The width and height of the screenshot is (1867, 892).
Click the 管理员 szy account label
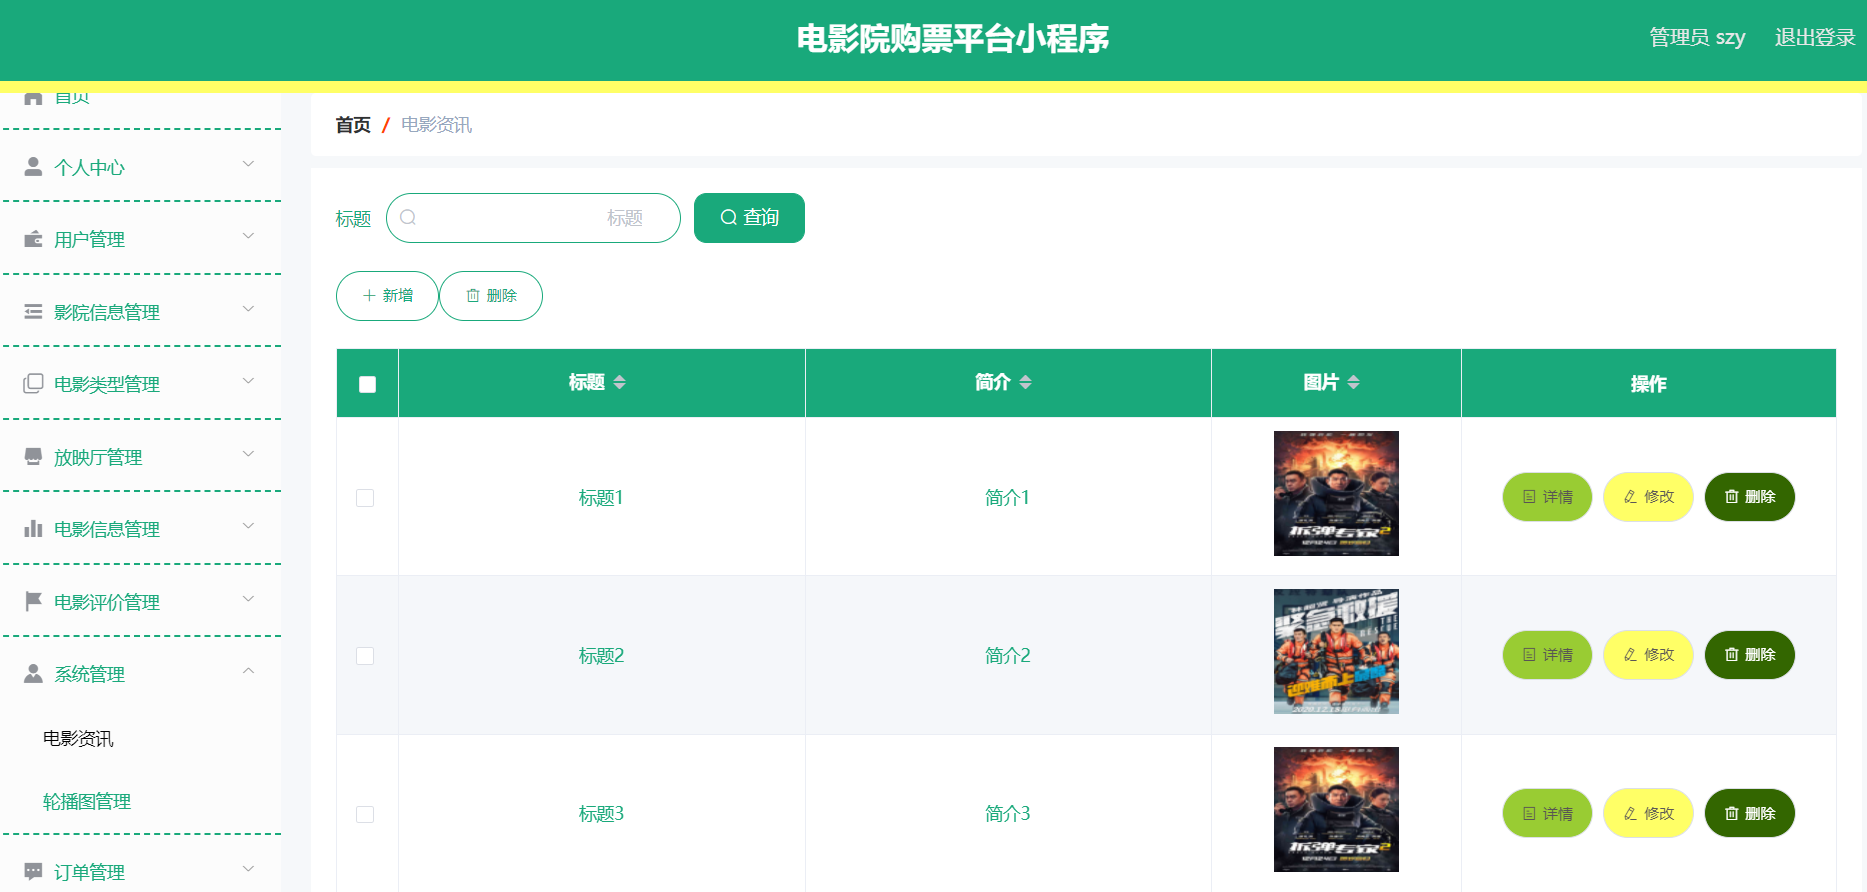pos(1697,38)
